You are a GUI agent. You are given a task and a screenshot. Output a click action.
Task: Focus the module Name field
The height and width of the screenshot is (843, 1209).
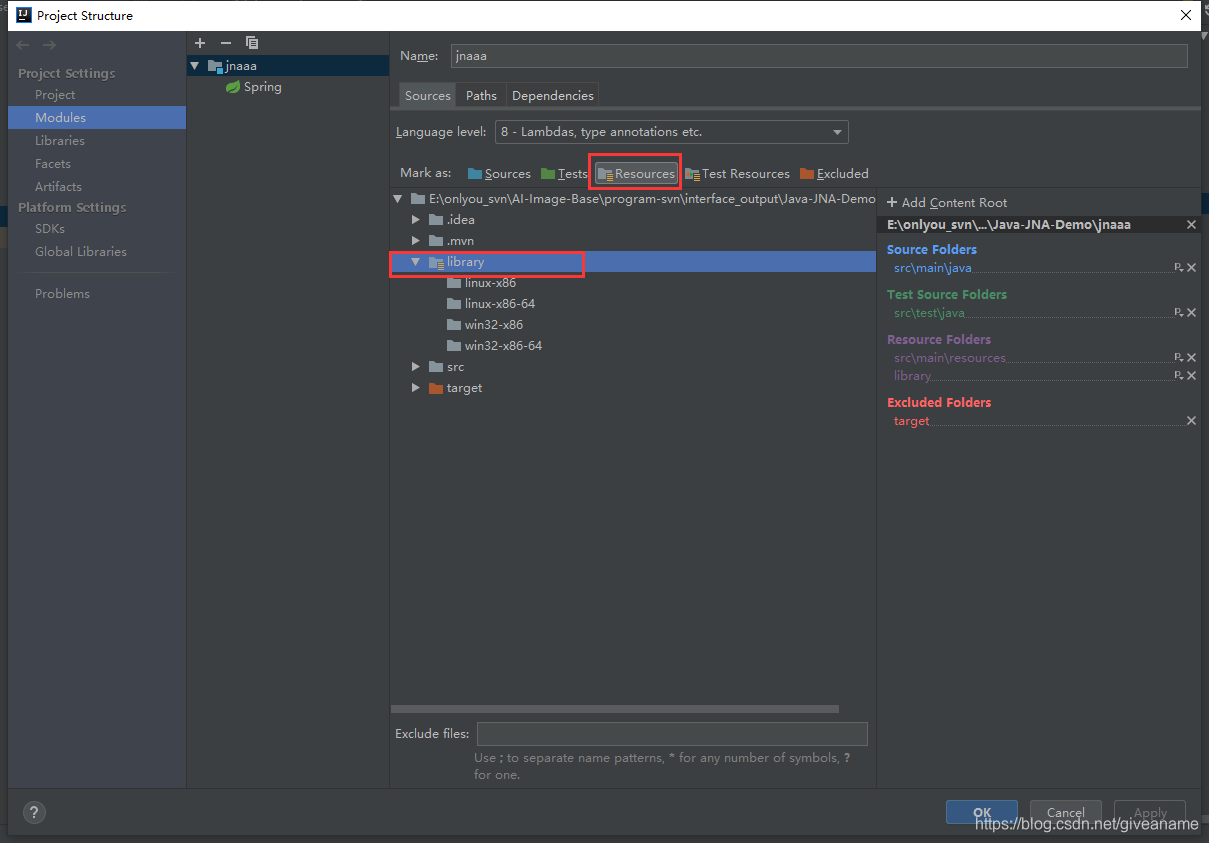(819, 56)
